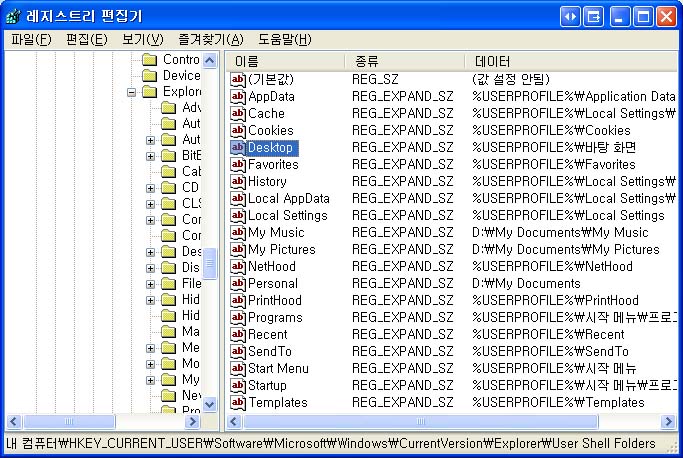Select the Adv tree item
The width and height of the screenshot is (683, 458).
[x=192, y=108]
